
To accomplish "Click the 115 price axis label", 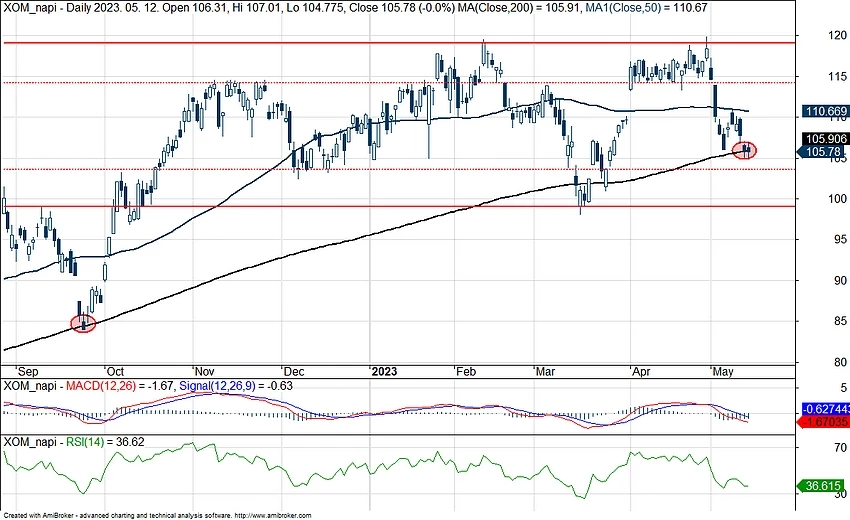I will [x=838, y=76].
